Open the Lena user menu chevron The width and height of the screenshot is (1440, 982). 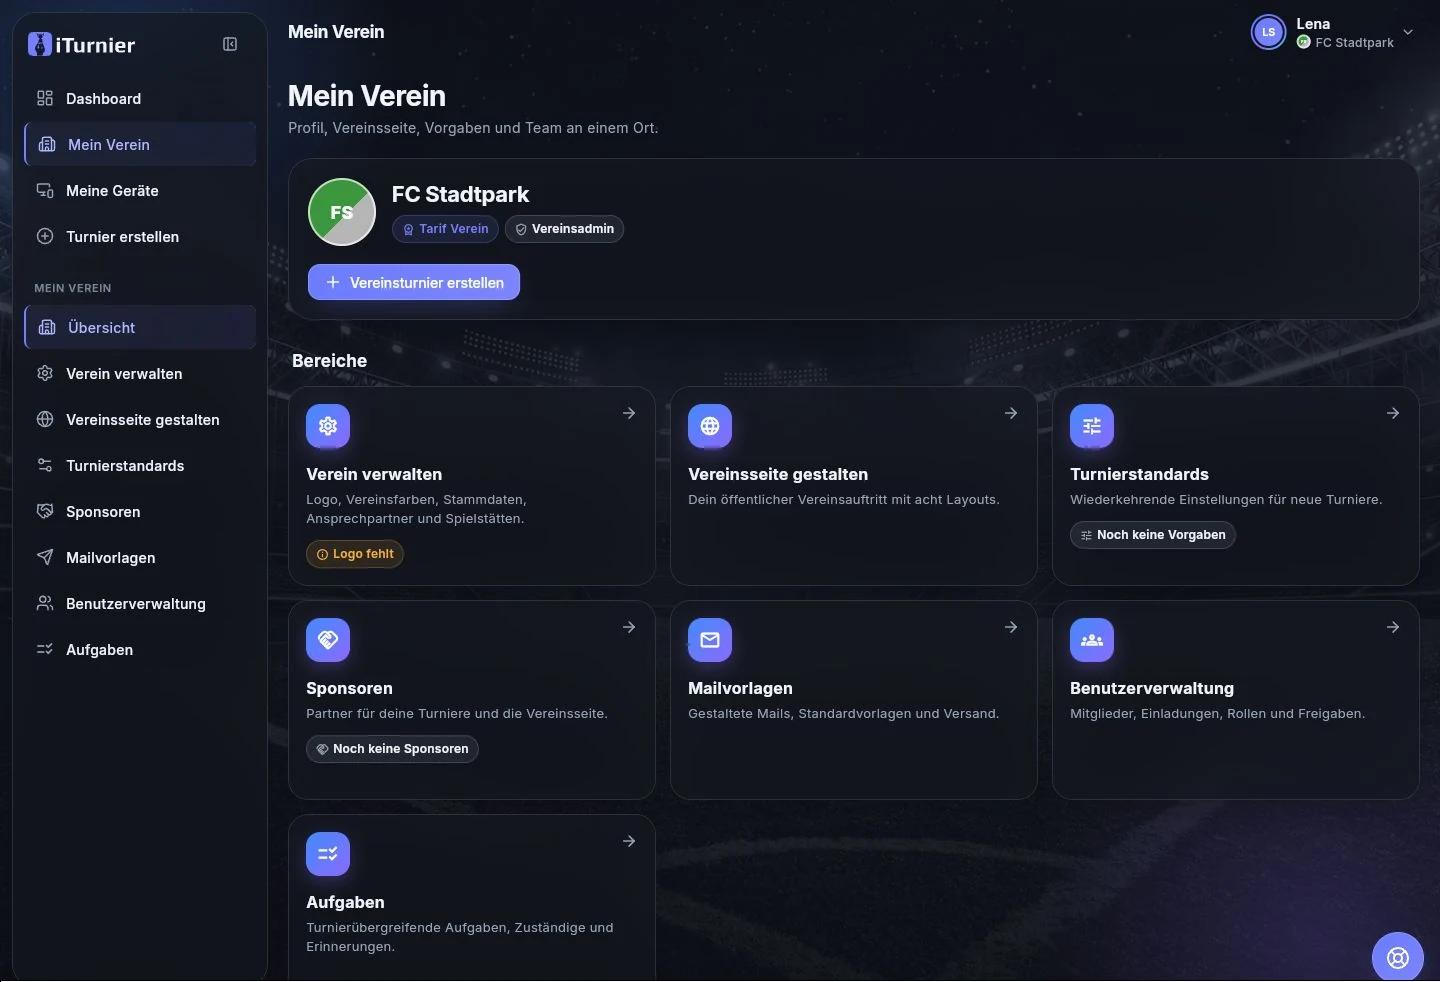click(1408, 32)
